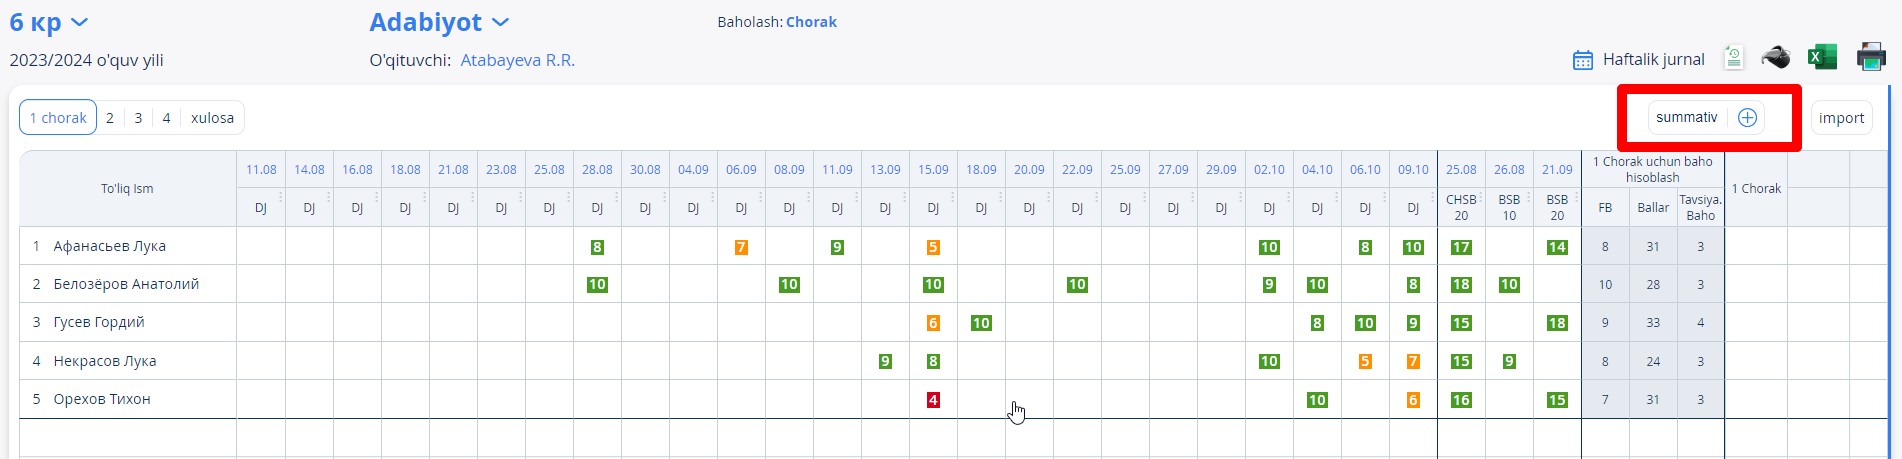1902x459 pixels.
Task: Click the summativ button
Action: click(1686, 118)
